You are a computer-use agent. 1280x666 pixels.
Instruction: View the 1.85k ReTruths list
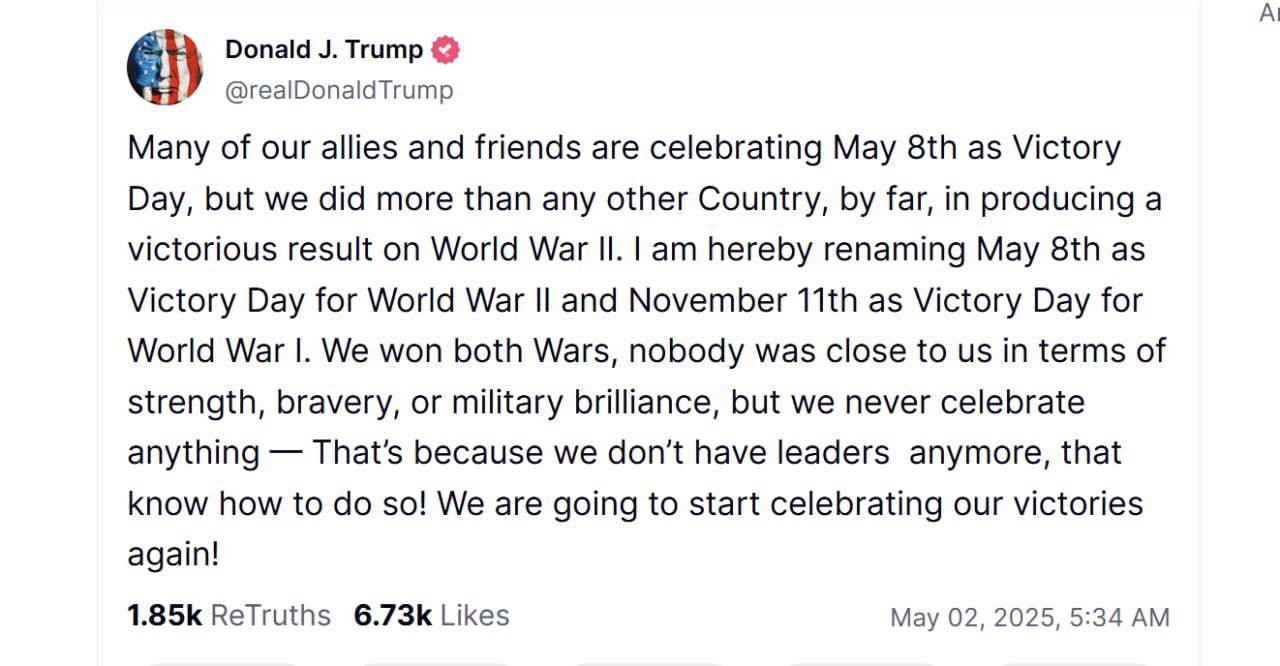tap(228, 615)
